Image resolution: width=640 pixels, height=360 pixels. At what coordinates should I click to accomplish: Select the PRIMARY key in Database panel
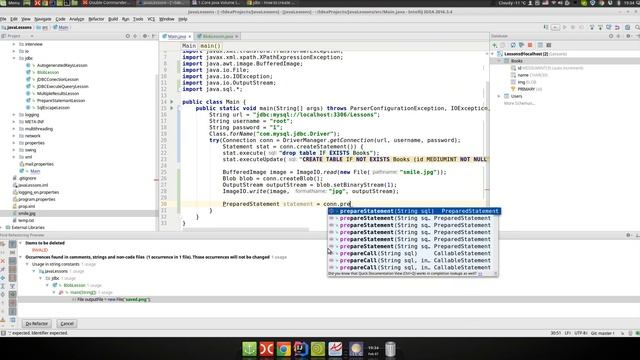(x=526, y=89)
